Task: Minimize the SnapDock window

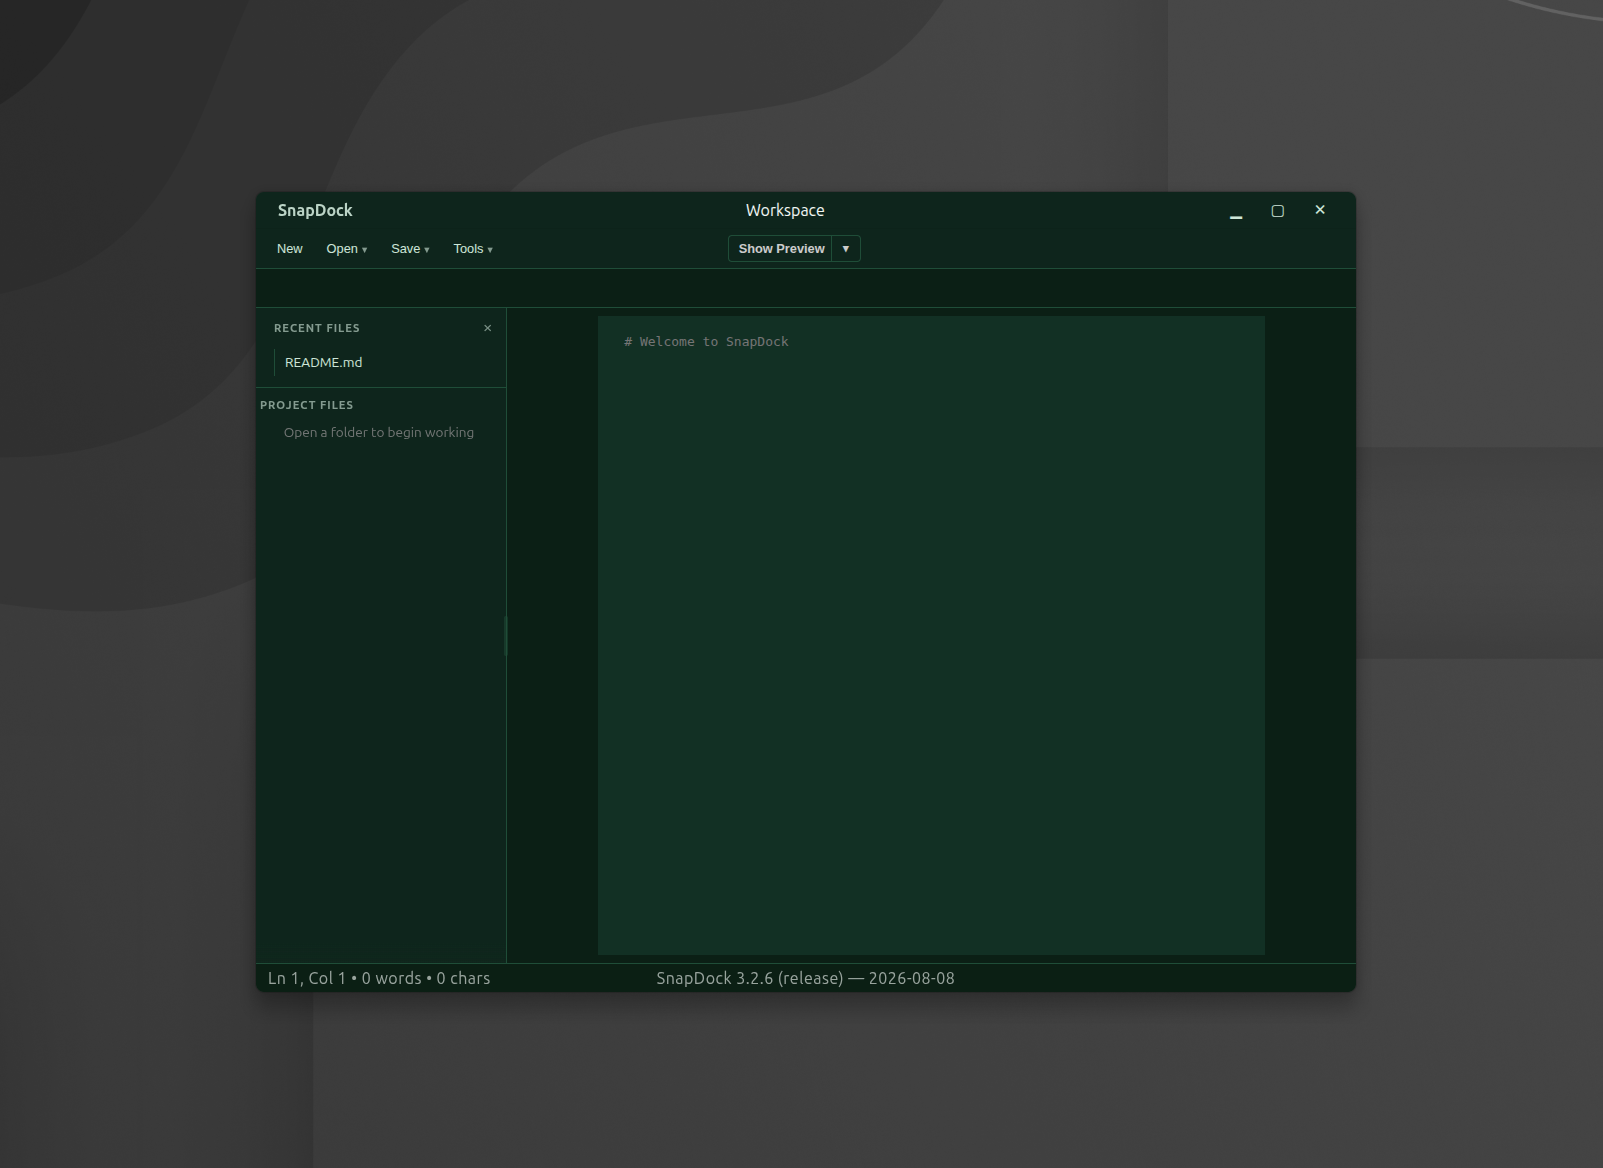Action: point(1236,211)
